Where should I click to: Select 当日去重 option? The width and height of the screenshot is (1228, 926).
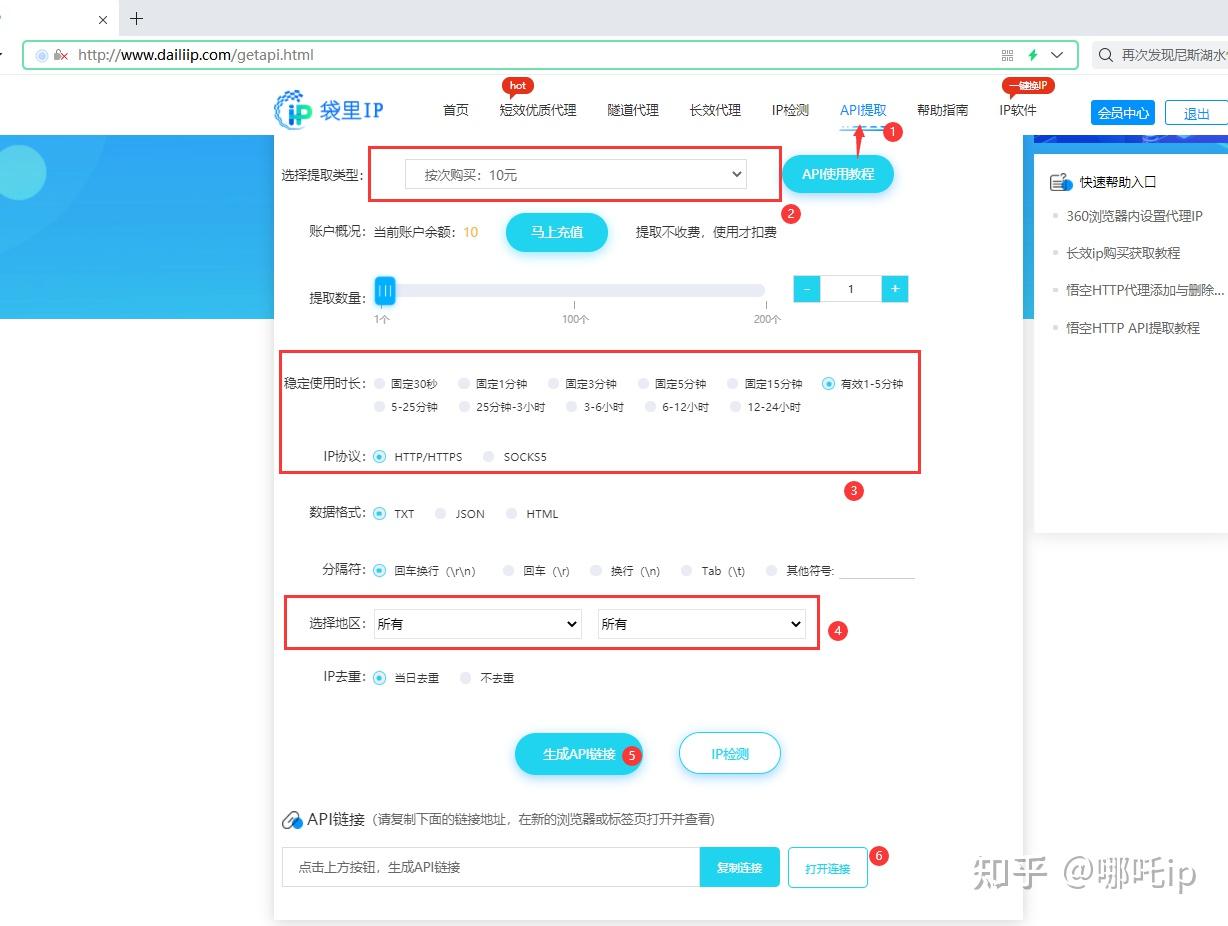380,677
